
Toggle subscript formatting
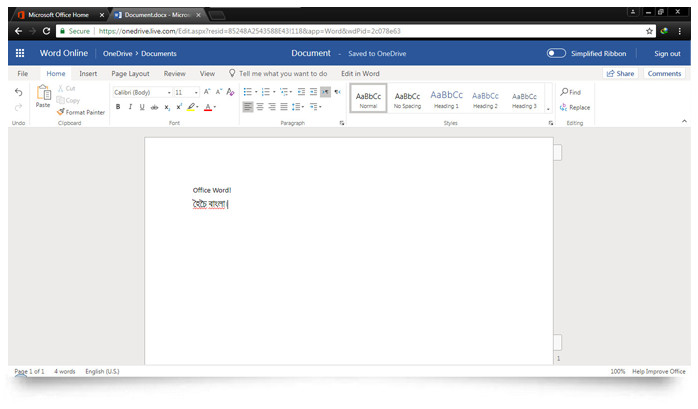[x=167, y=107]
